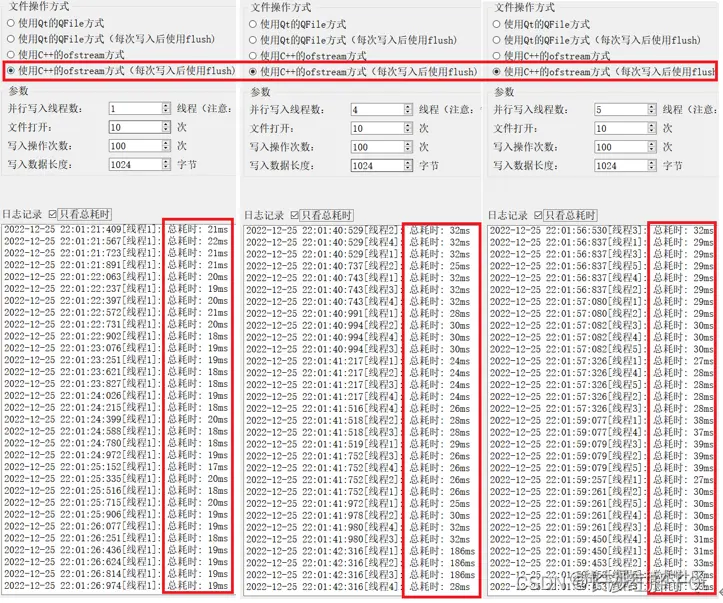Select log row 22:01:26:077 线程1

coord(116,526)
